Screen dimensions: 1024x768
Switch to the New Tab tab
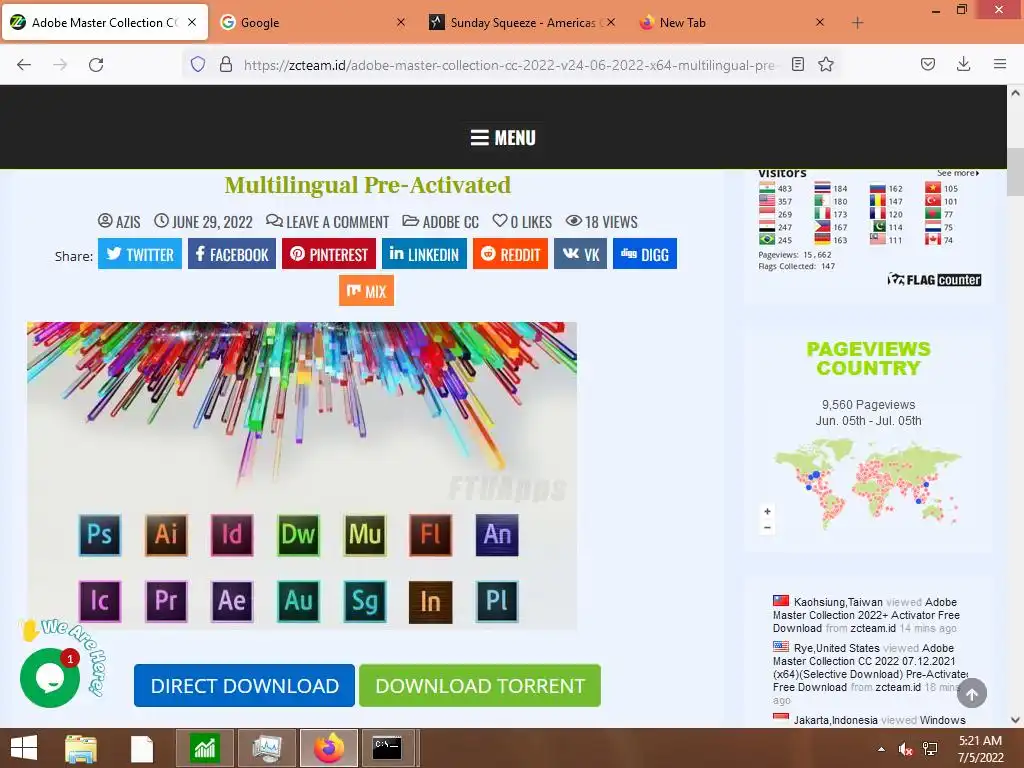[x=732, y=22]
